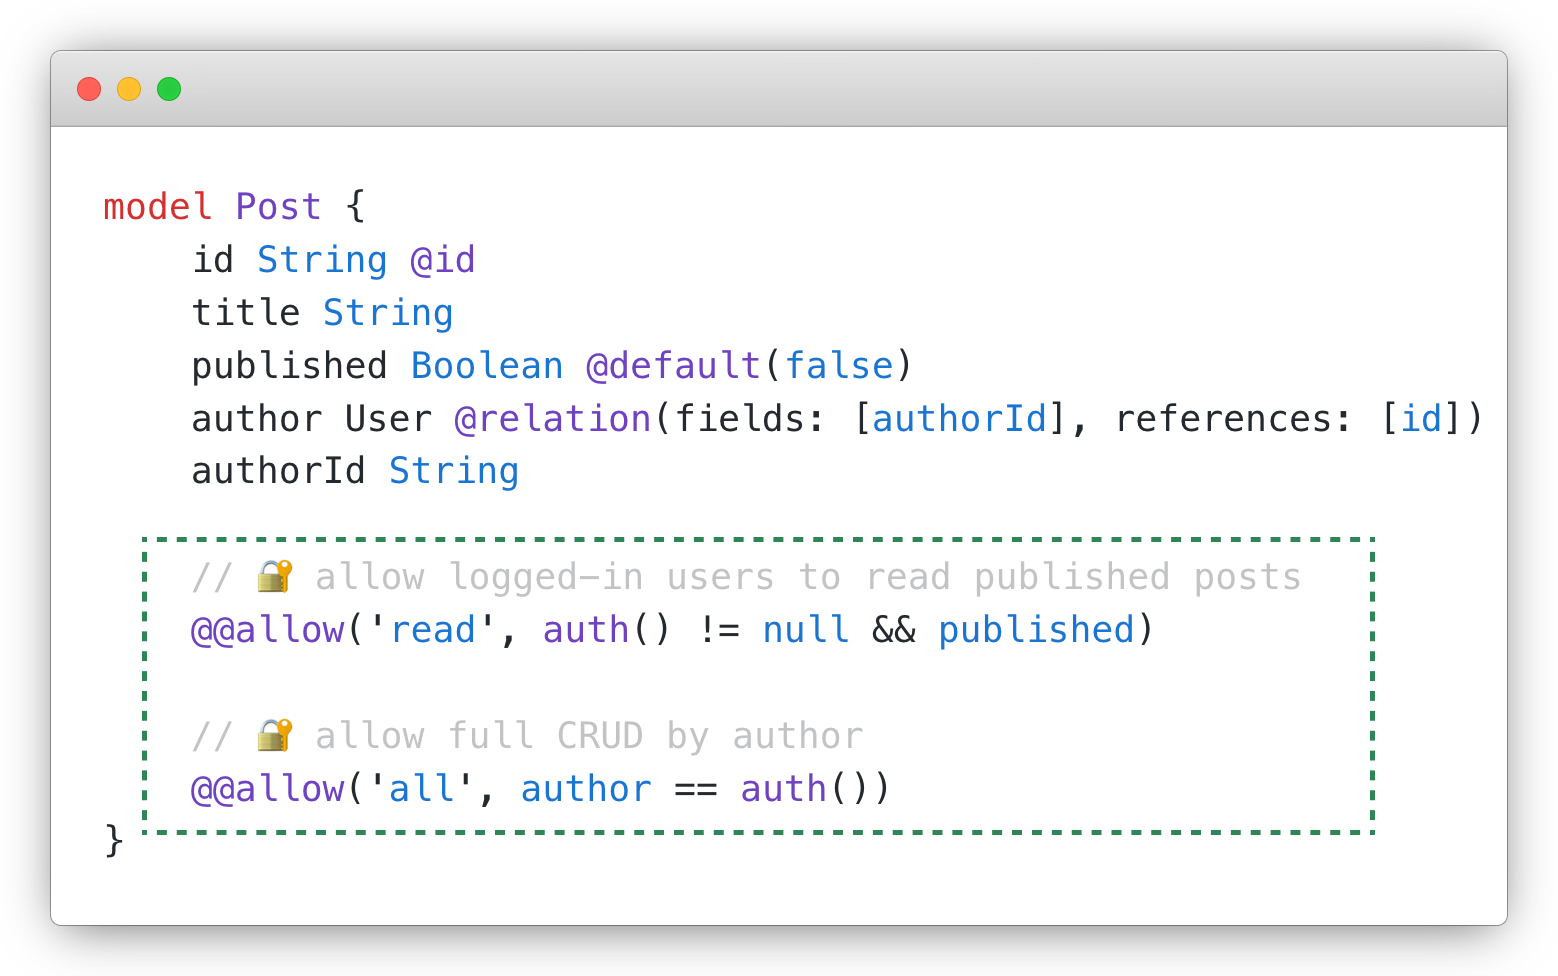This screenshot has width=1558, height=976.
Task: Click the auth() call in the read rule
Action: tap(603, 630)
